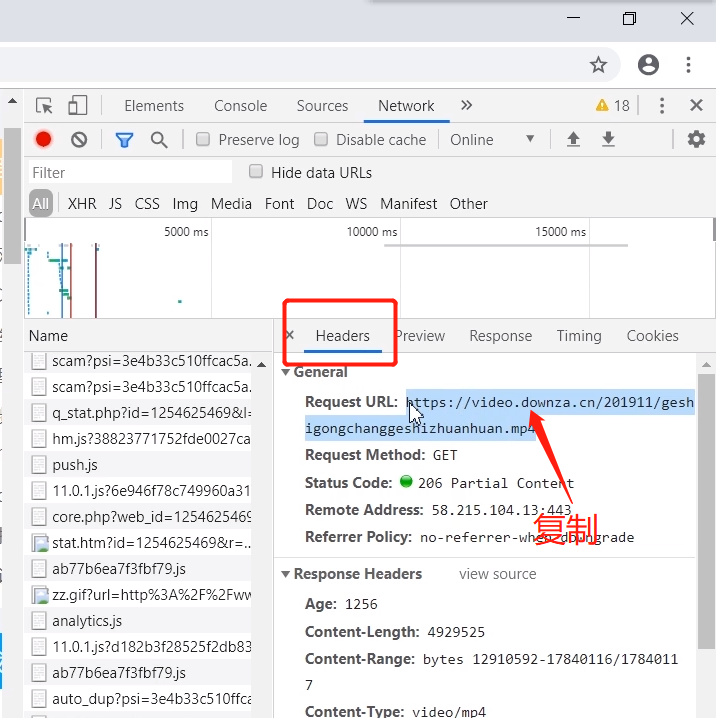Filter requests by XHR type
The width and height of the screenshot is (716, 718).
point(82,203)
